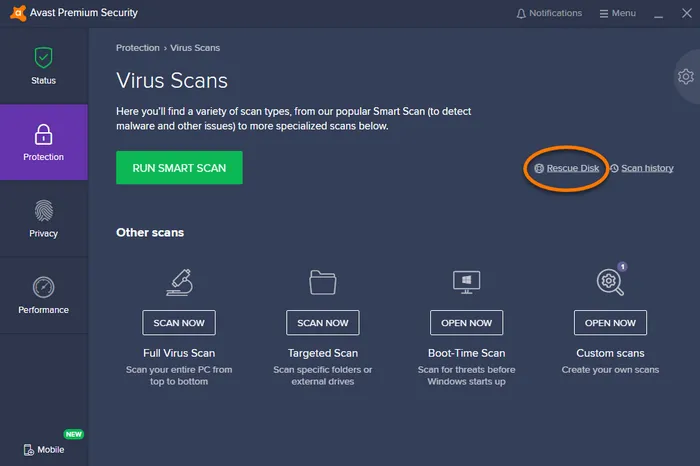
Task: Start Full Virus Scan with Scan Now
Action: 179,323
